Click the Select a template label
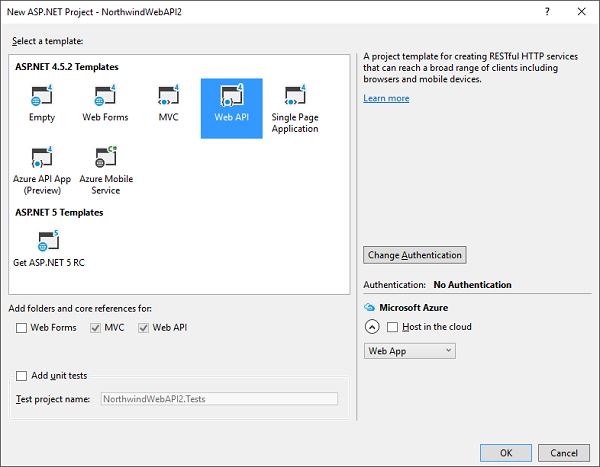 pyautogui.click(x=47, y=41)
